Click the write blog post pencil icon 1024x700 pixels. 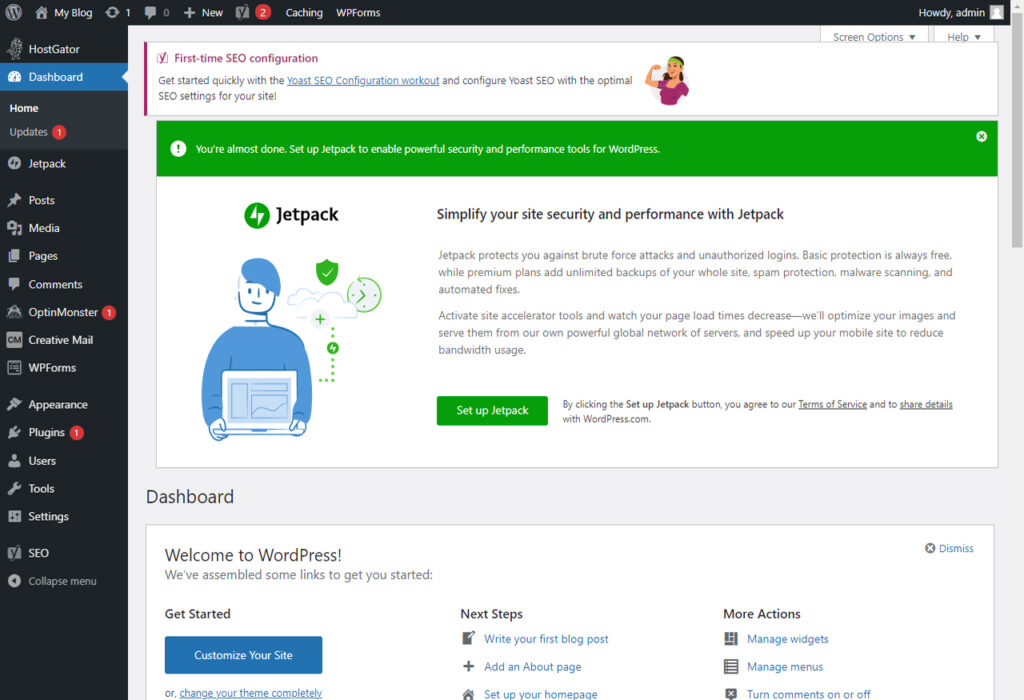468,638
